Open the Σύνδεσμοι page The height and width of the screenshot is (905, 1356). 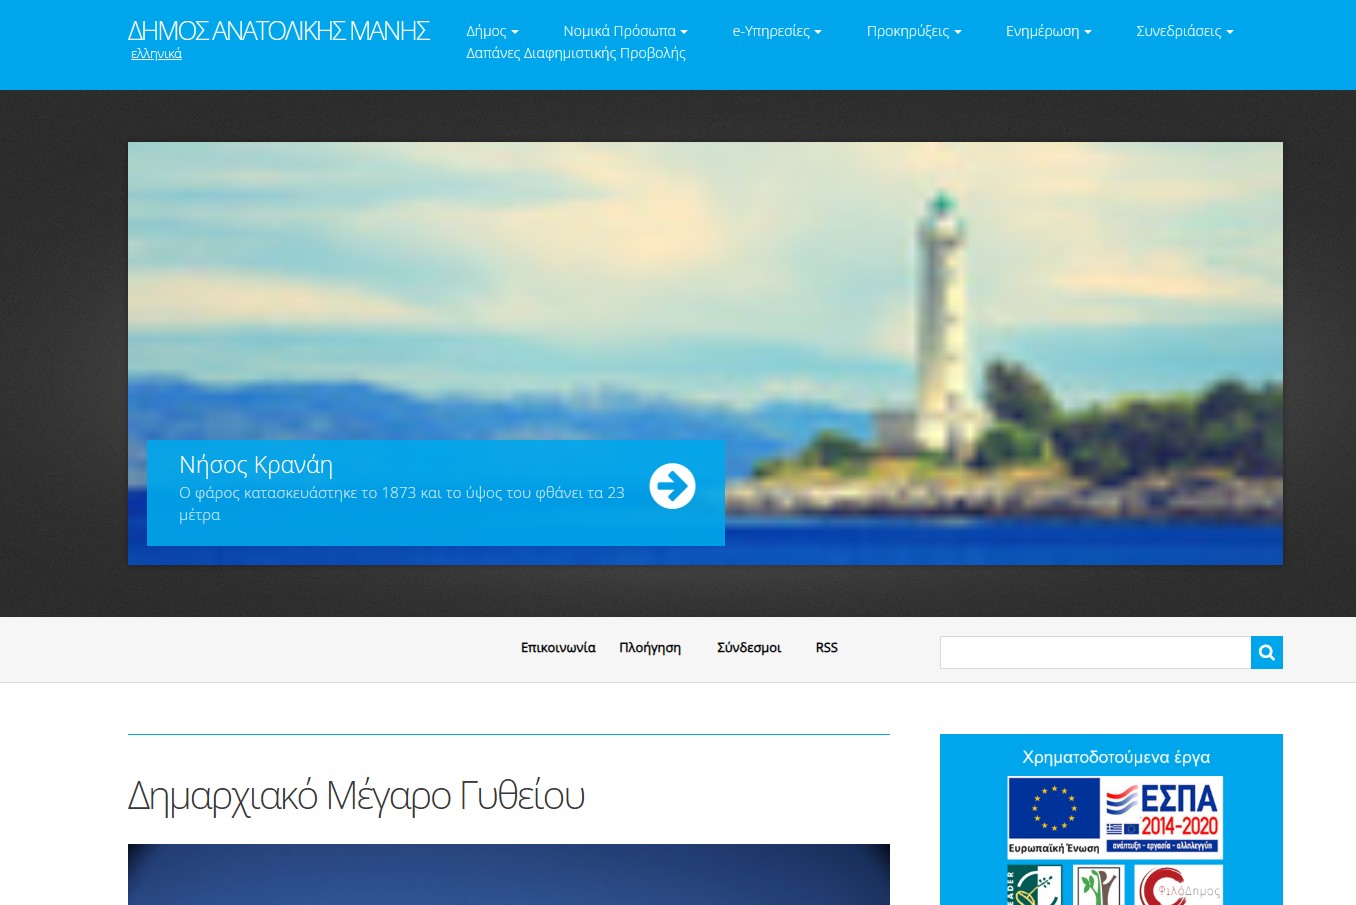click(x=749, y=648)
